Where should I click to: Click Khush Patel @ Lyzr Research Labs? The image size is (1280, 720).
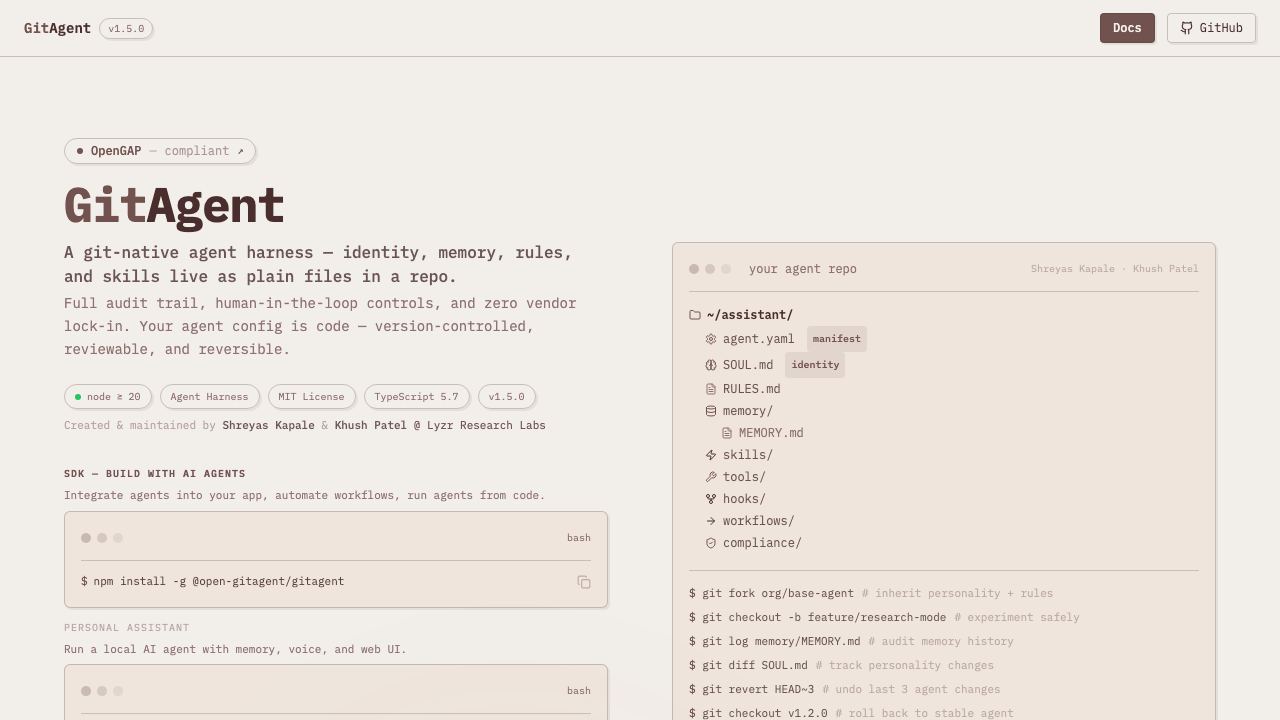[x=440, y=425]
